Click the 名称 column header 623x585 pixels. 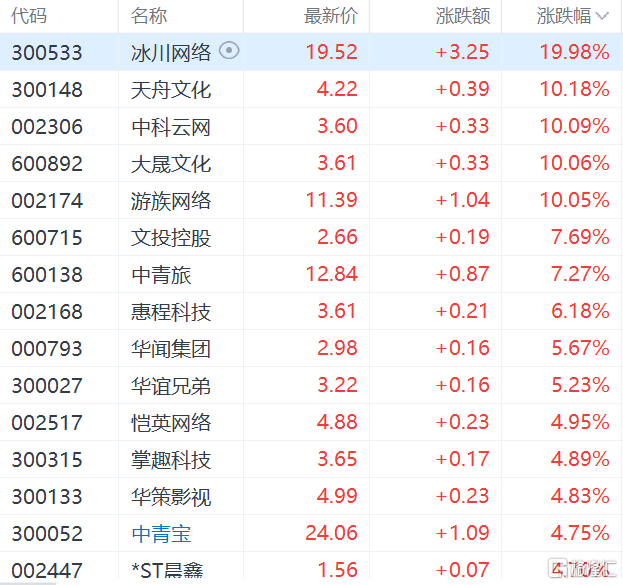pyautogui.click(x=149, y=16)
